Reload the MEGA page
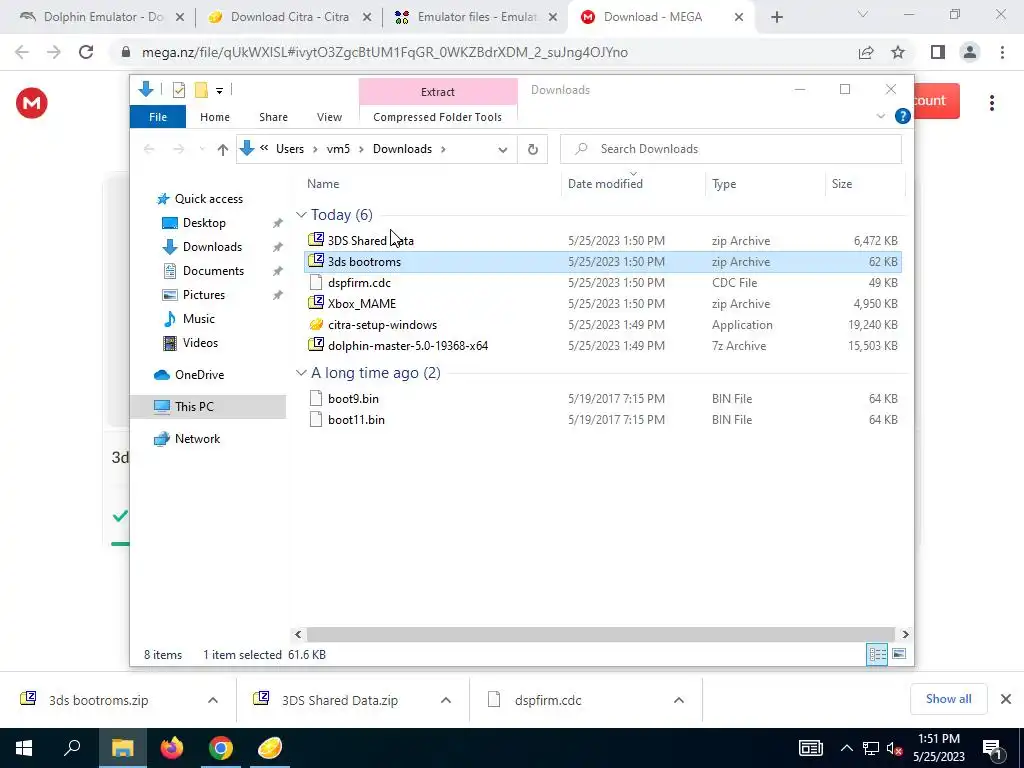The image size is (1024, 768). [x=86, y=52]
